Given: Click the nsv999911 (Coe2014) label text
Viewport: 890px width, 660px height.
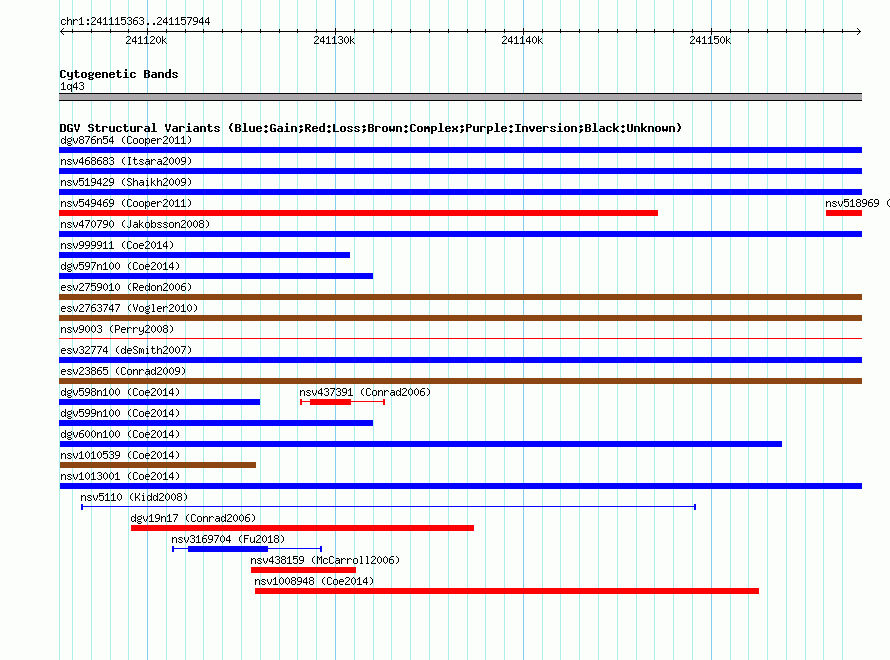Looking at the screenshot, I should 117,245.
